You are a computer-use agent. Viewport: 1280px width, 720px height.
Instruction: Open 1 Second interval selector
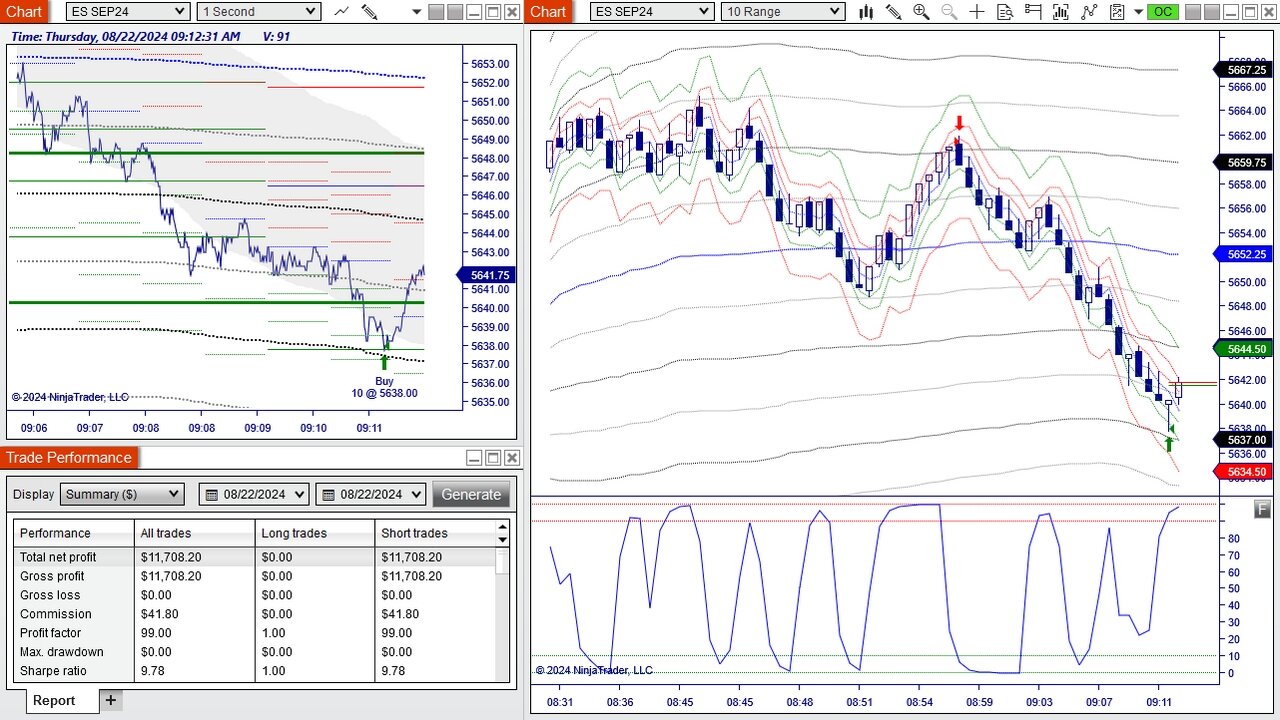click(258, 11)
